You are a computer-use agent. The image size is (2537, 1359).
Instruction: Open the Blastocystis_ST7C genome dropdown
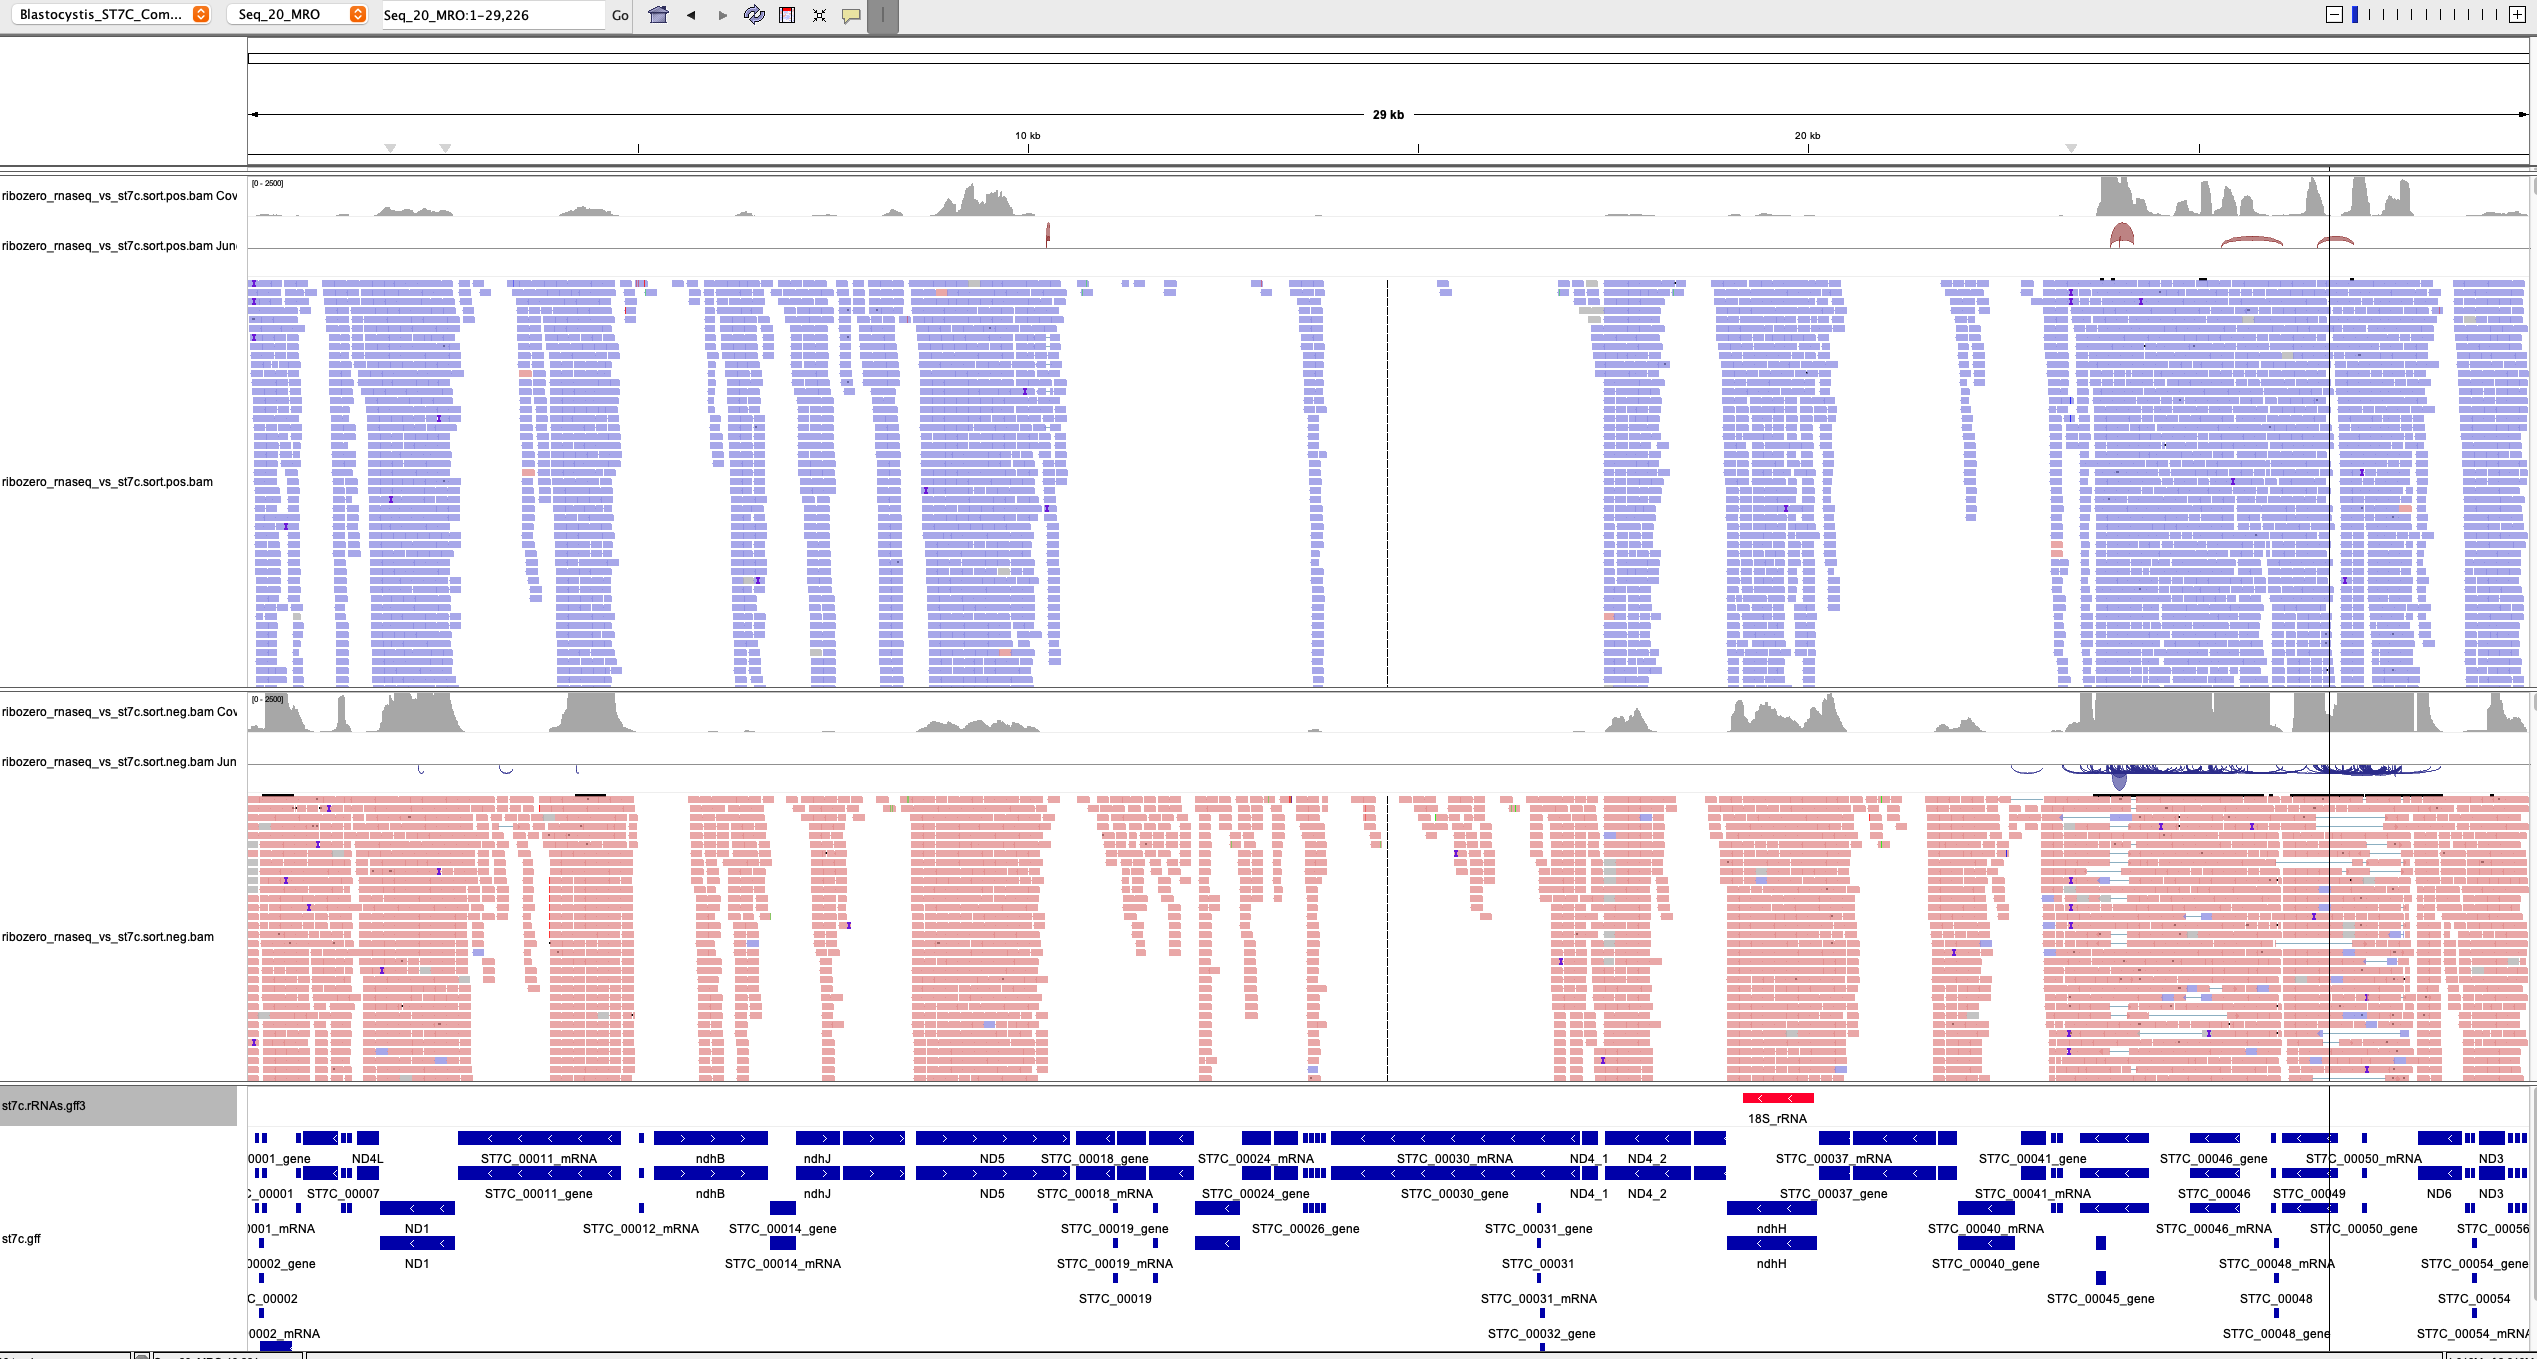(115, 14)
